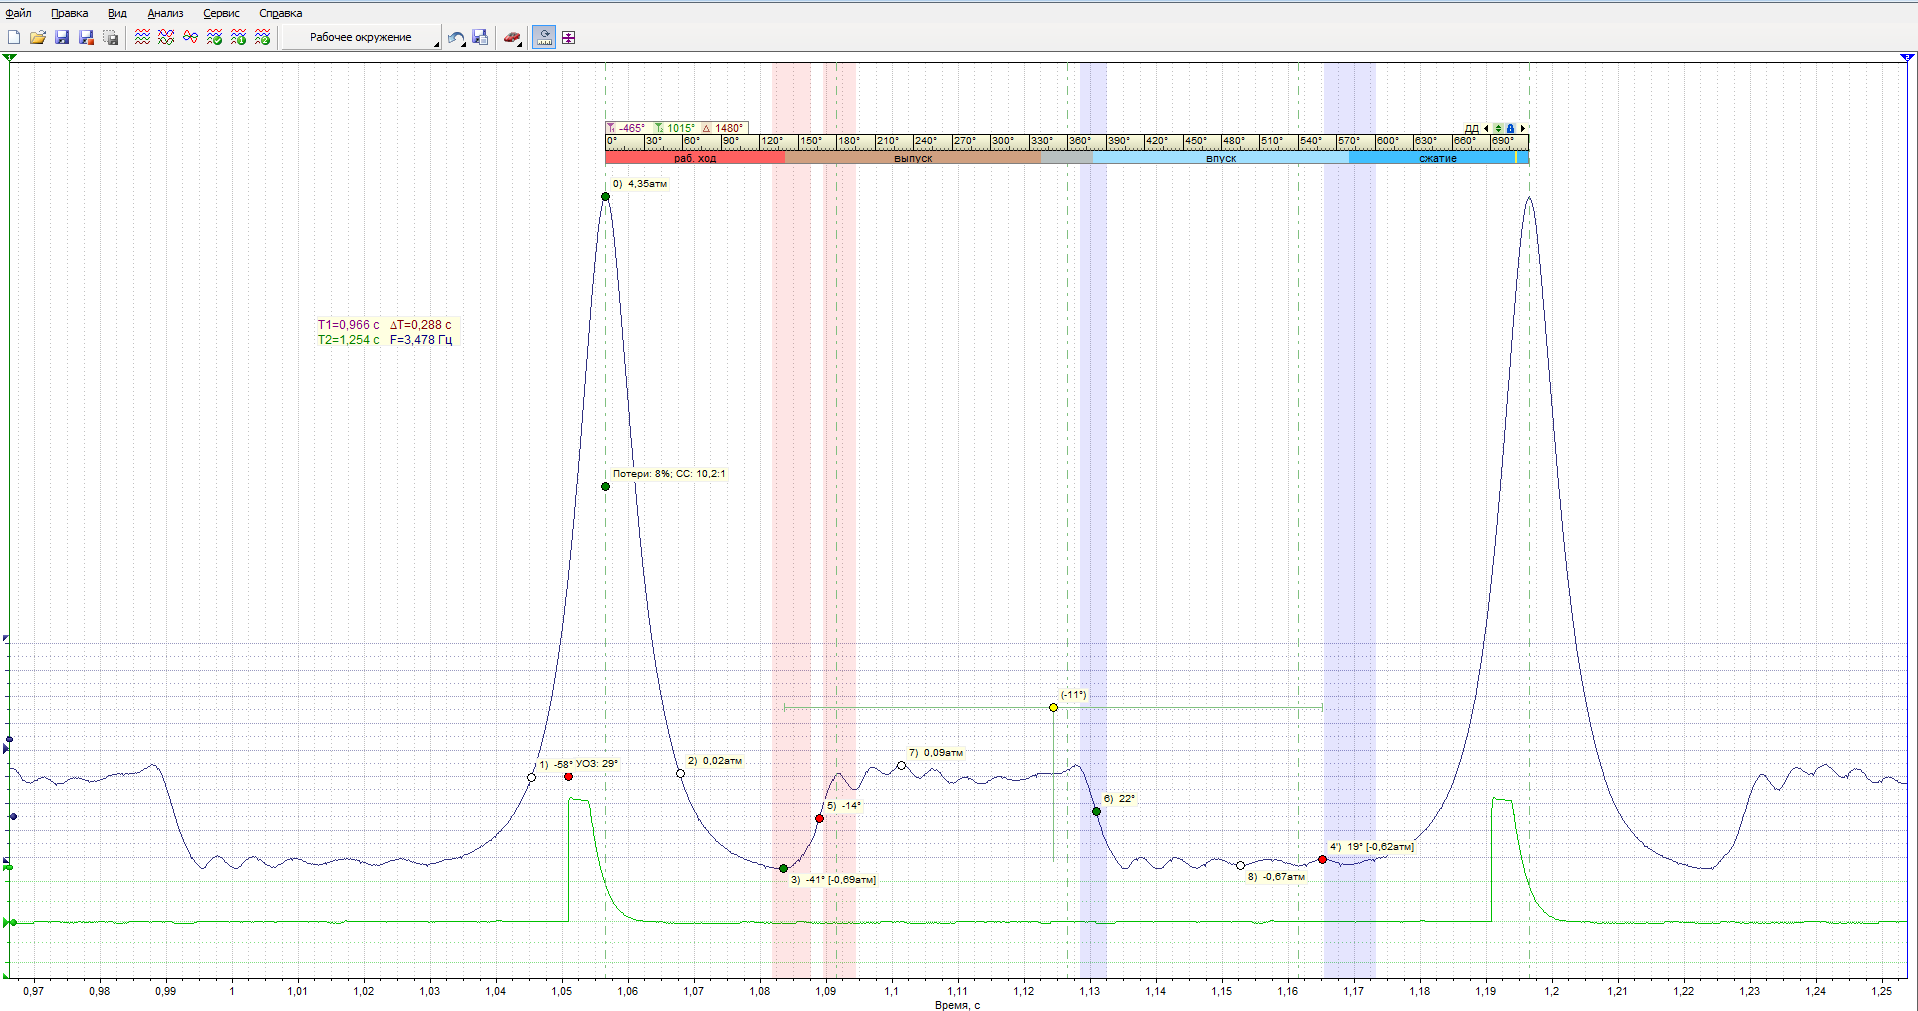Image resolution: width=1918 pixels, height=1011 pixels.
Task: Open the Анализ menu
Action: 165,13
